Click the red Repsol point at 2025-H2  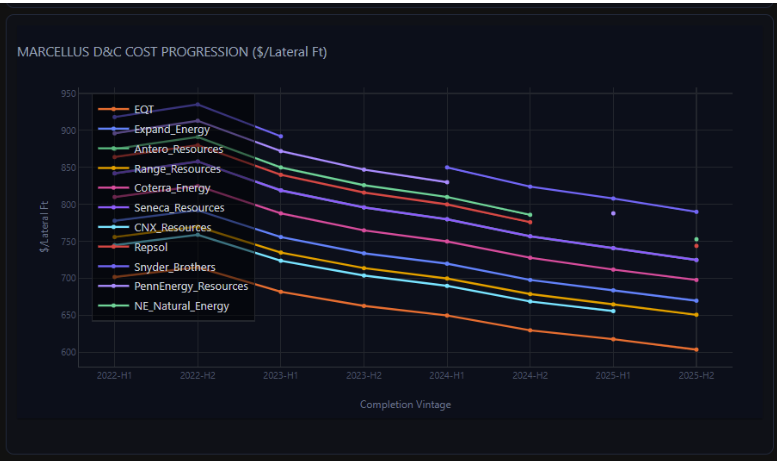[696, 246]
